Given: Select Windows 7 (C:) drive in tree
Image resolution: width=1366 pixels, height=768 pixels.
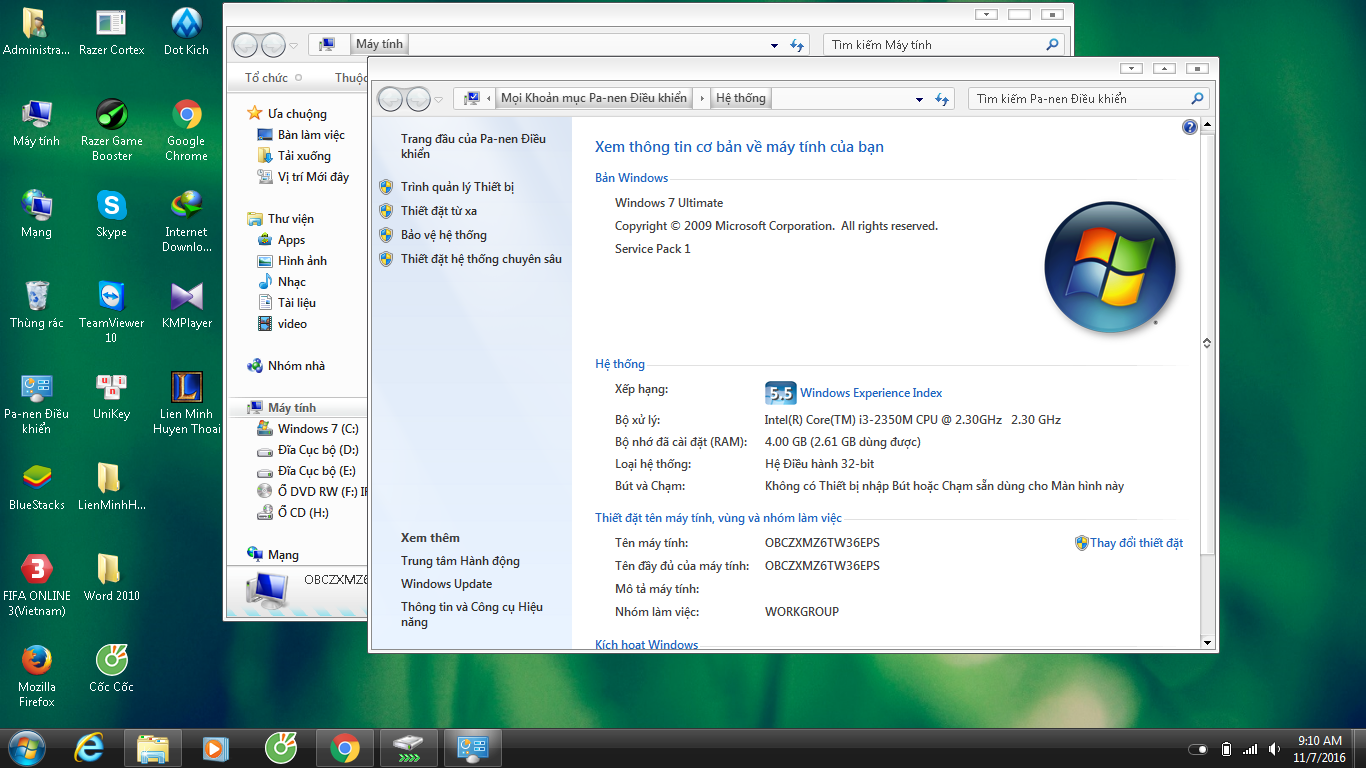Looking at the screenshot, I should pos(318,429).
